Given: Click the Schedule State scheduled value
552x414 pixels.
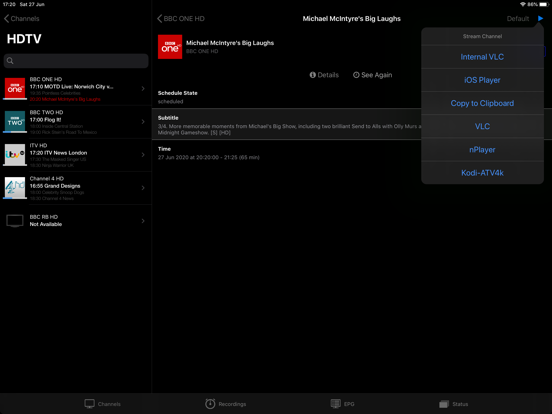Looking at the screenshot, I should click(170, 101).
